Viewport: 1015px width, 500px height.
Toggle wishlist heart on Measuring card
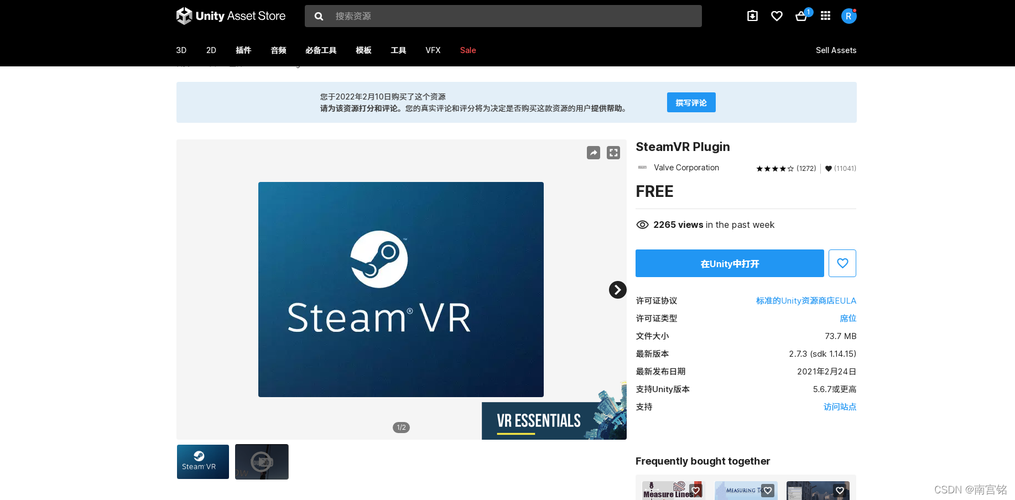click(767, 490)
